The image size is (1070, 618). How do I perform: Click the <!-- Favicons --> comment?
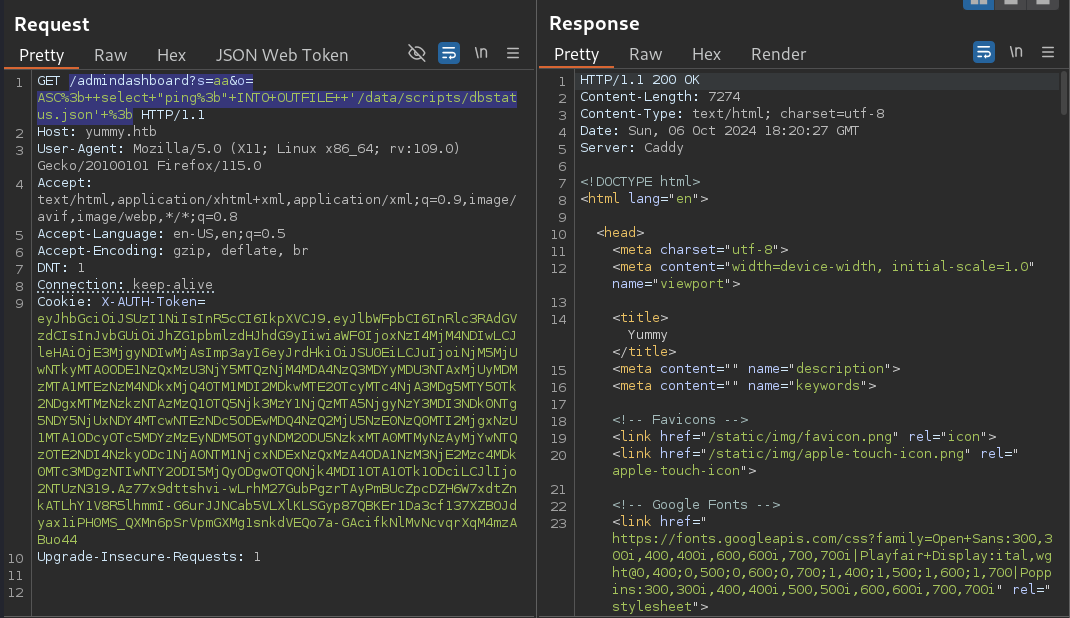click(x=680, y=420)
